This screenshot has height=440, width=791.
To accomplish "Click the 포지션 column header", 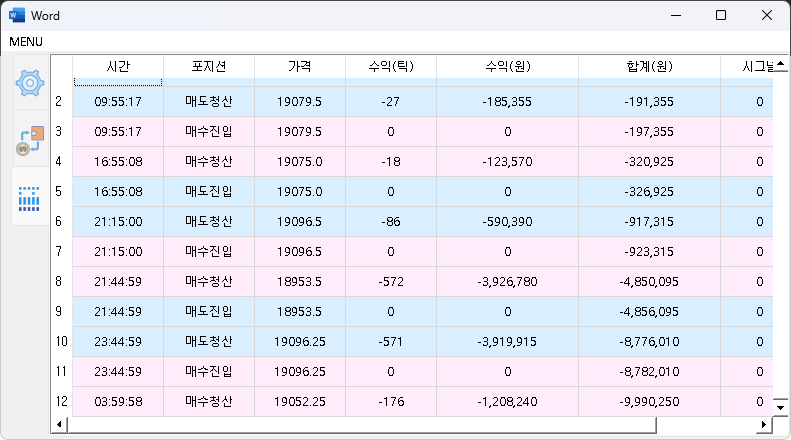I will (x=209, y=66).
